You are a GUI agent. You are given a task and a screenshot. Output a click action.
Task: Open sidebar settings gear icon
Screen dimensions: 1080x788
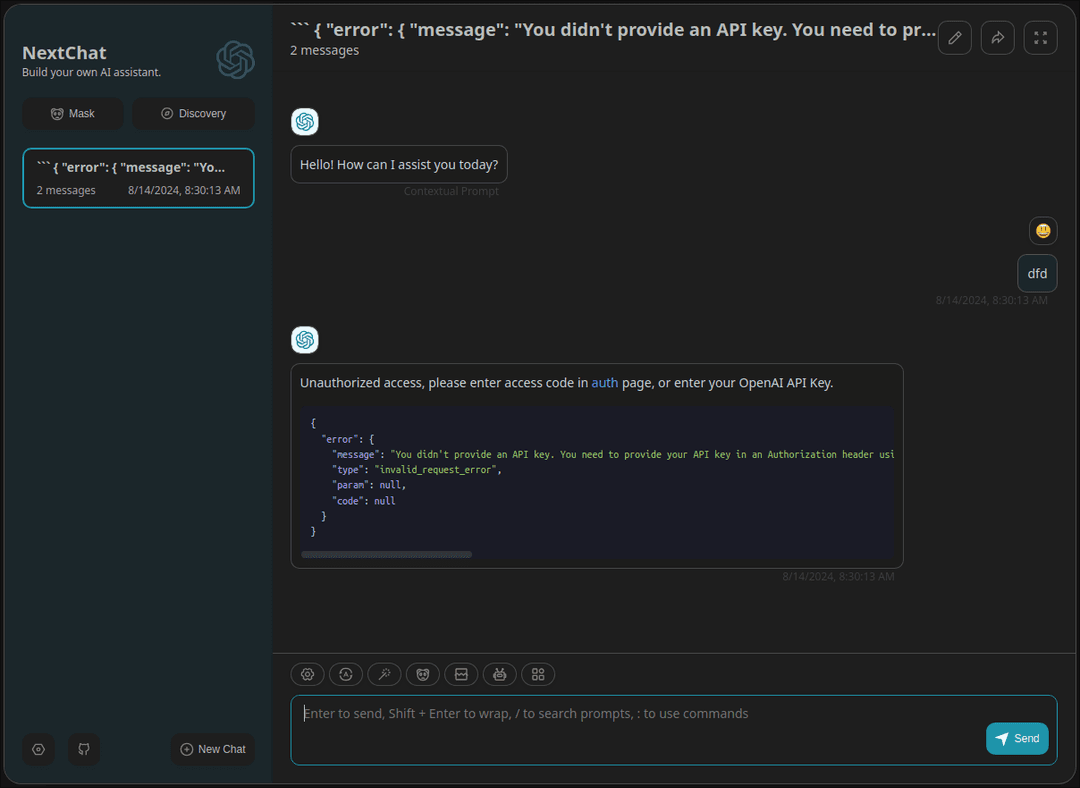click(39, 749)
